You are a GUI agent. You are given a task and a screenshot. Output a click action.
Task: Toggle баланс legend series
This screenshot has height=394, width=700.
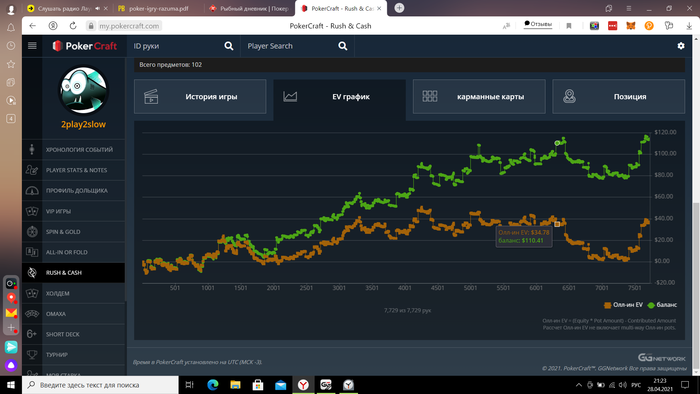(662, 305)
